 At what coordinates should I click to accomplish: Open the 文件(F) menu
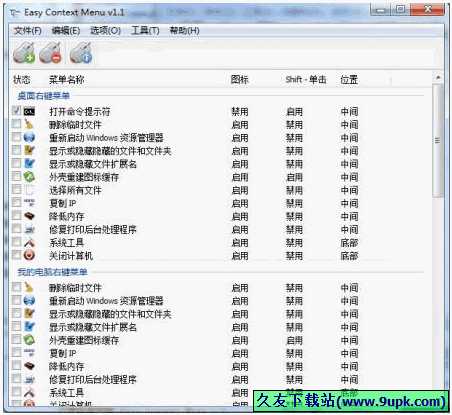coord(28,31)
